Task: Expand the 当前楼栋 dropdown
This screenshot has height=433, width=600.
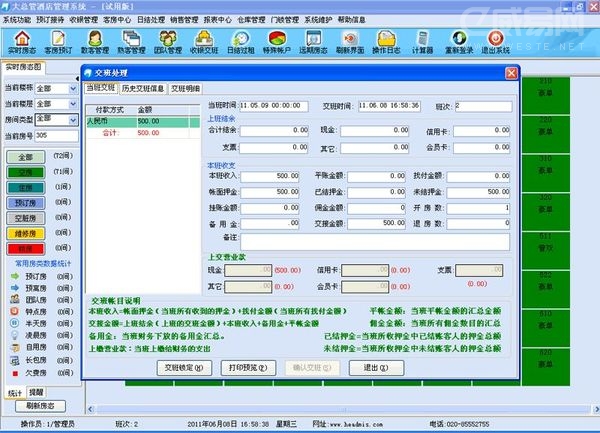Action: tap(72, 88)
